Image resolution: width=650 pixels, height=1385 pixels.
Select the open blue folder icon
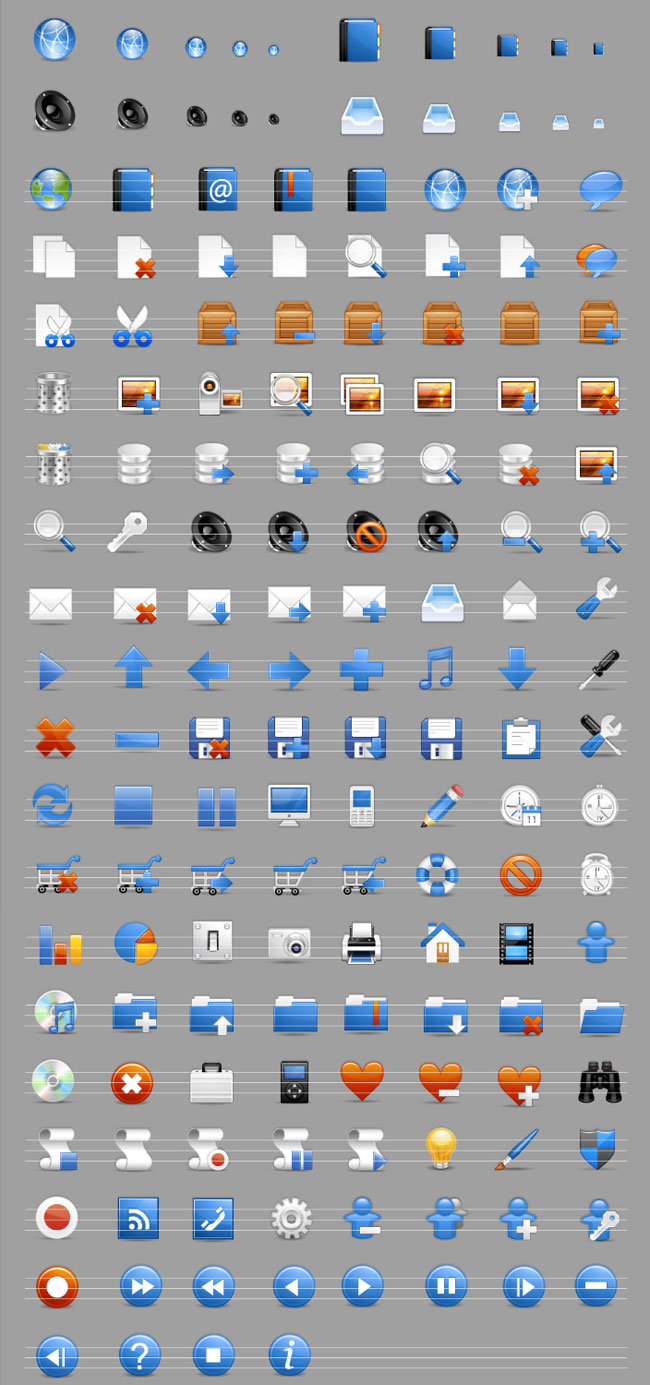tap(602, 1015)
